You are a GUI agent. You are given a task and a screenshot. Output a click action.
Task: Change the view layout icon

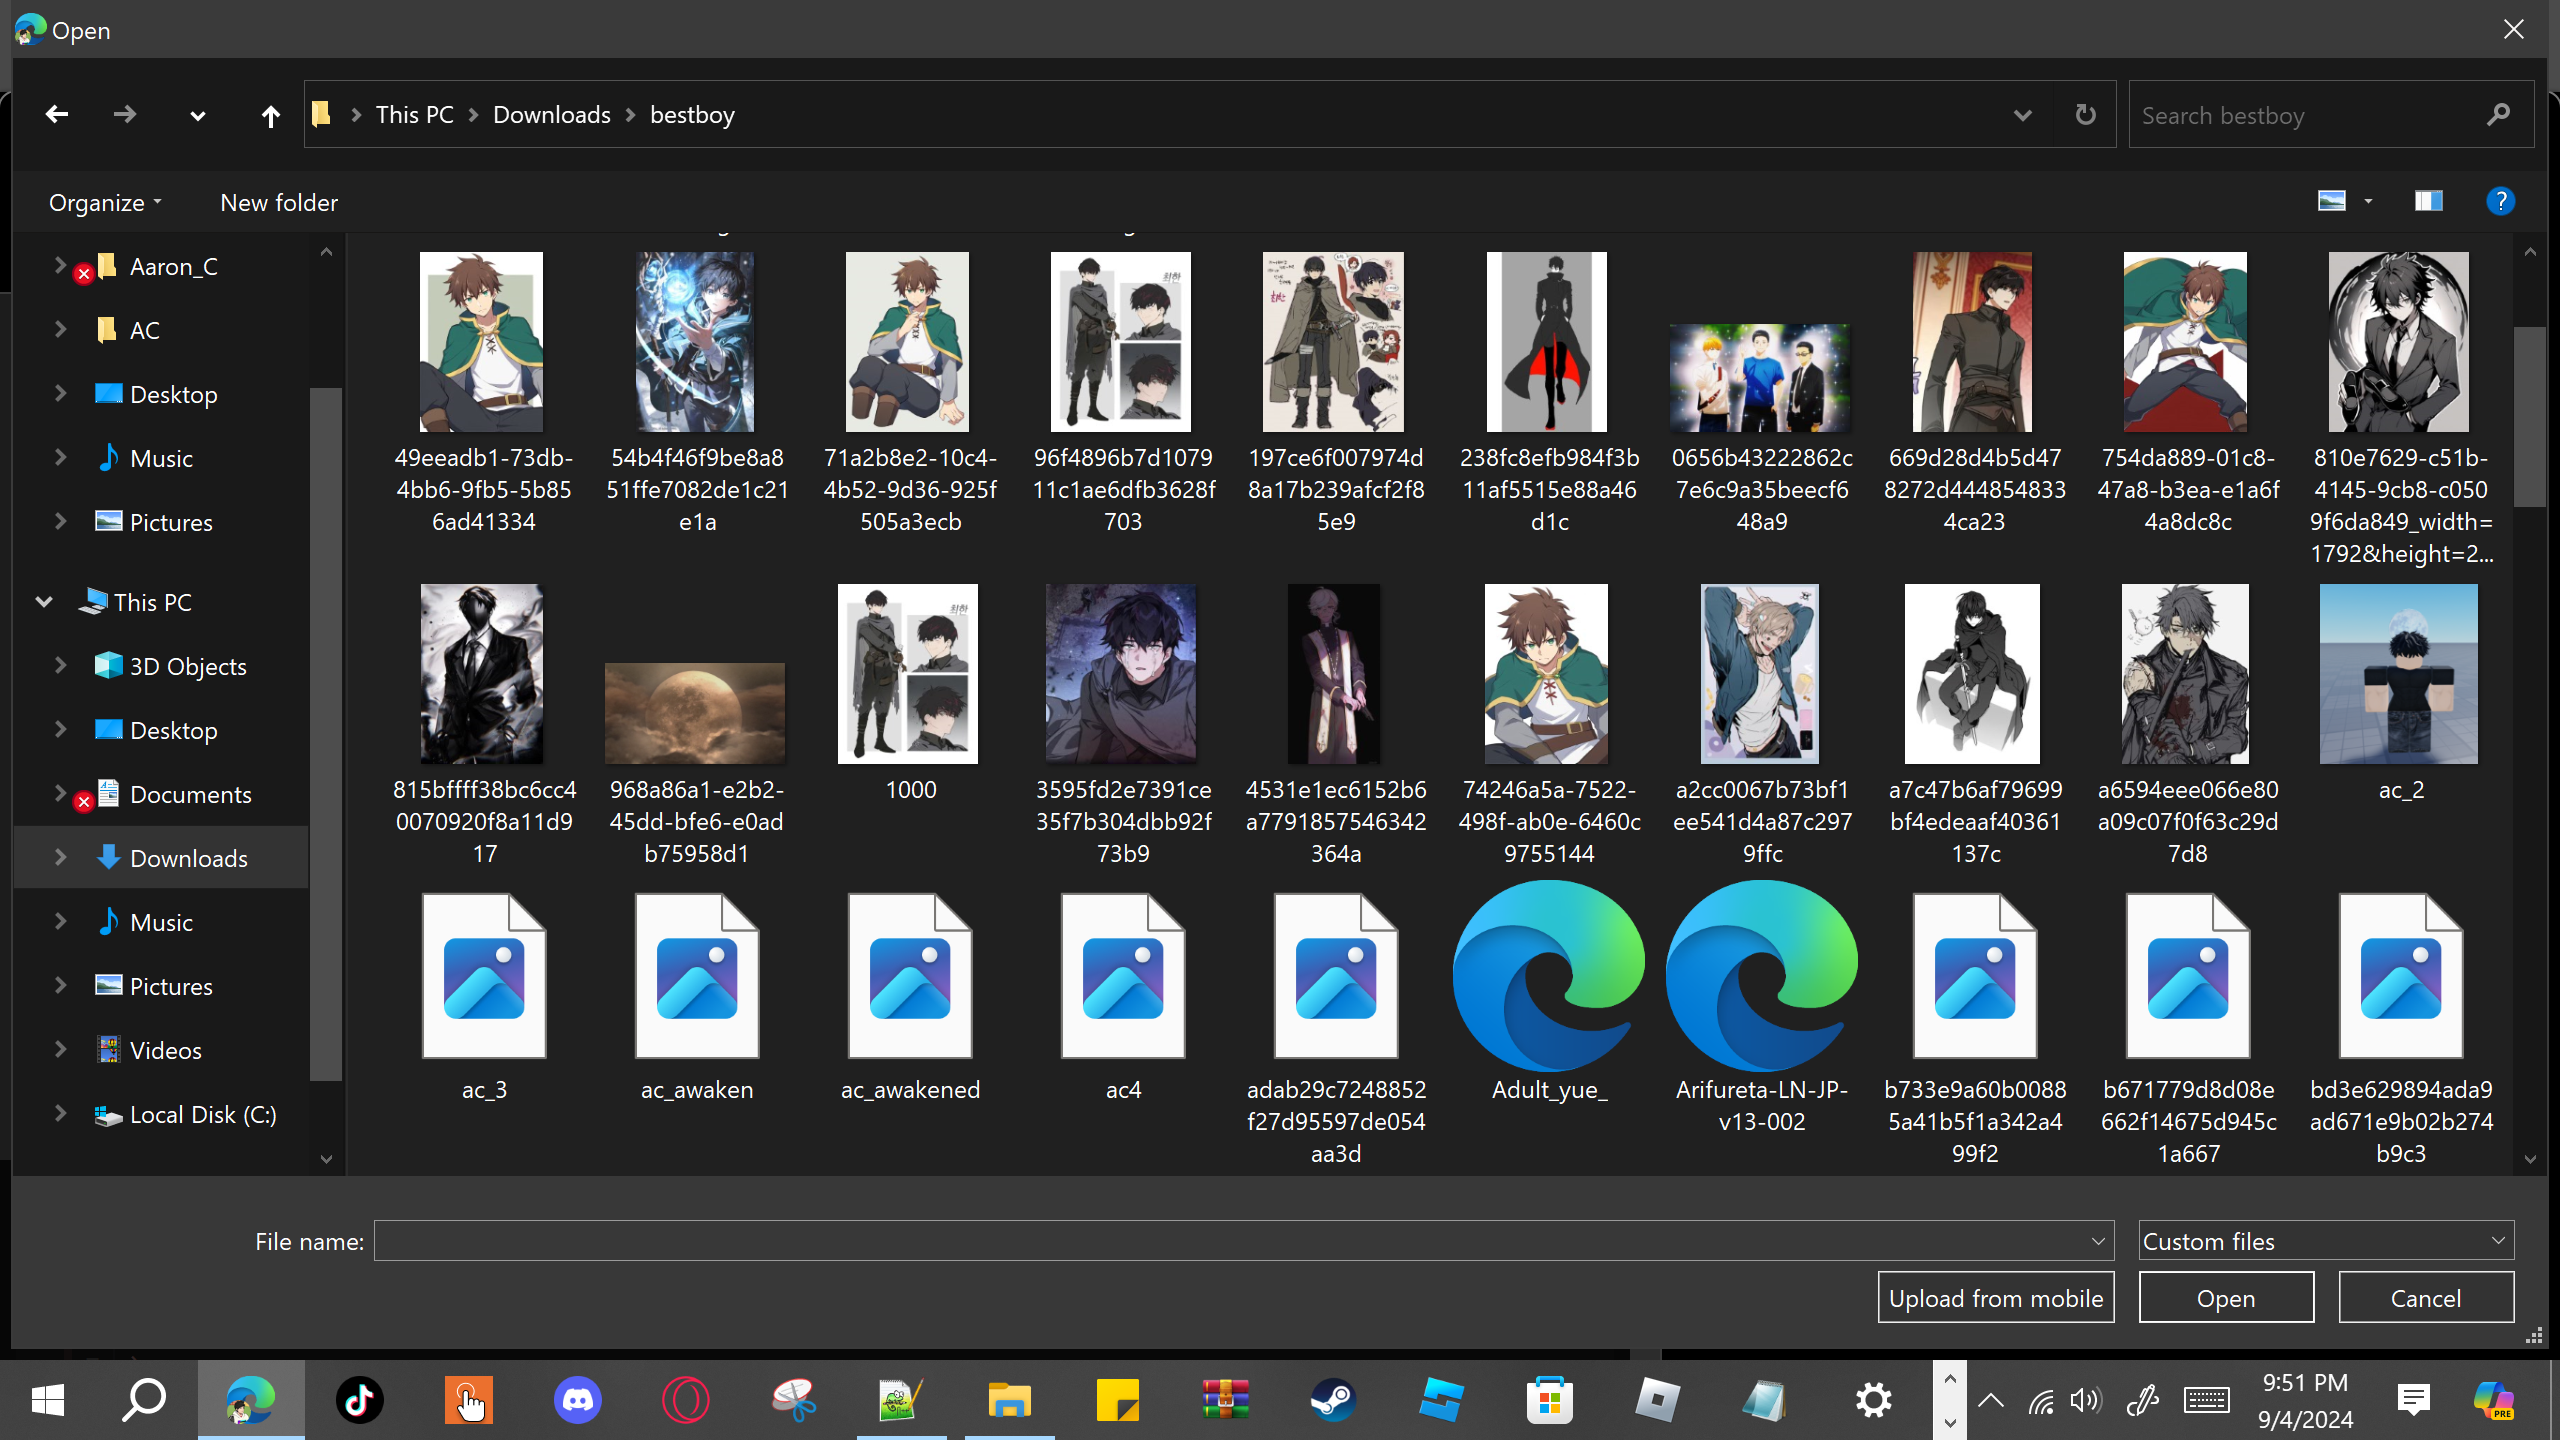2332,202
